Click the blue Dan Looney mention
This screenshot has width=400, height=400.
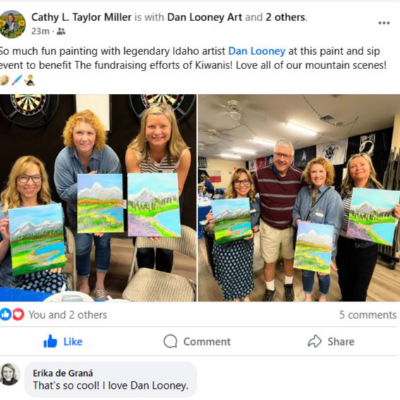click(257, 51)
